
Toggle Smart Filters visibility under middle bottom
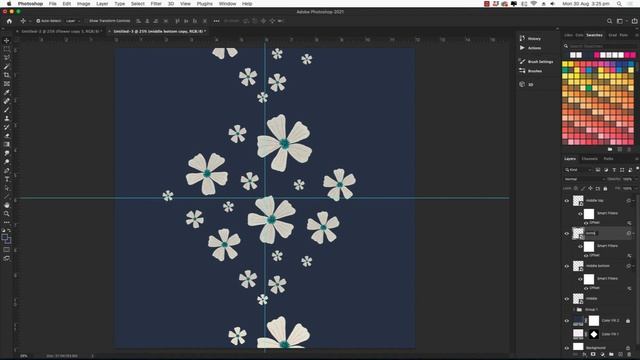click(580, 279)
